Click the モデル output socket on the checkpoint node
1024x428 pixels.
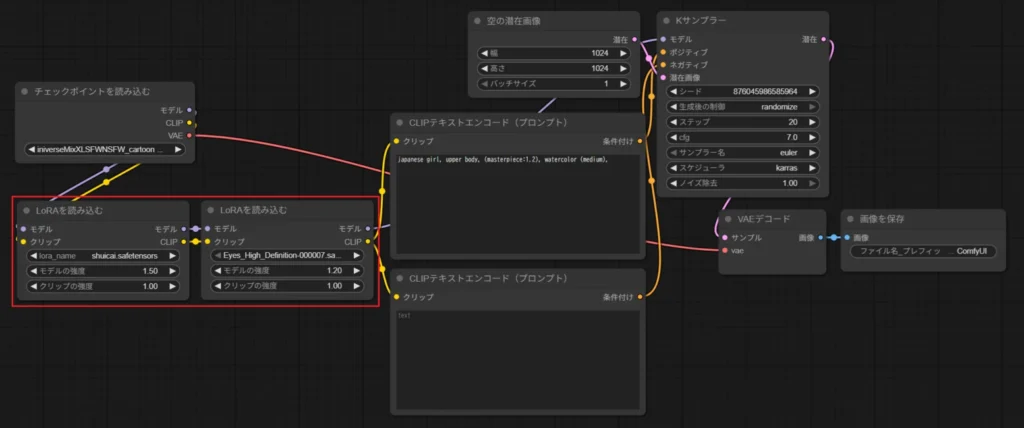pyautogui.click(x=189, y=110)
